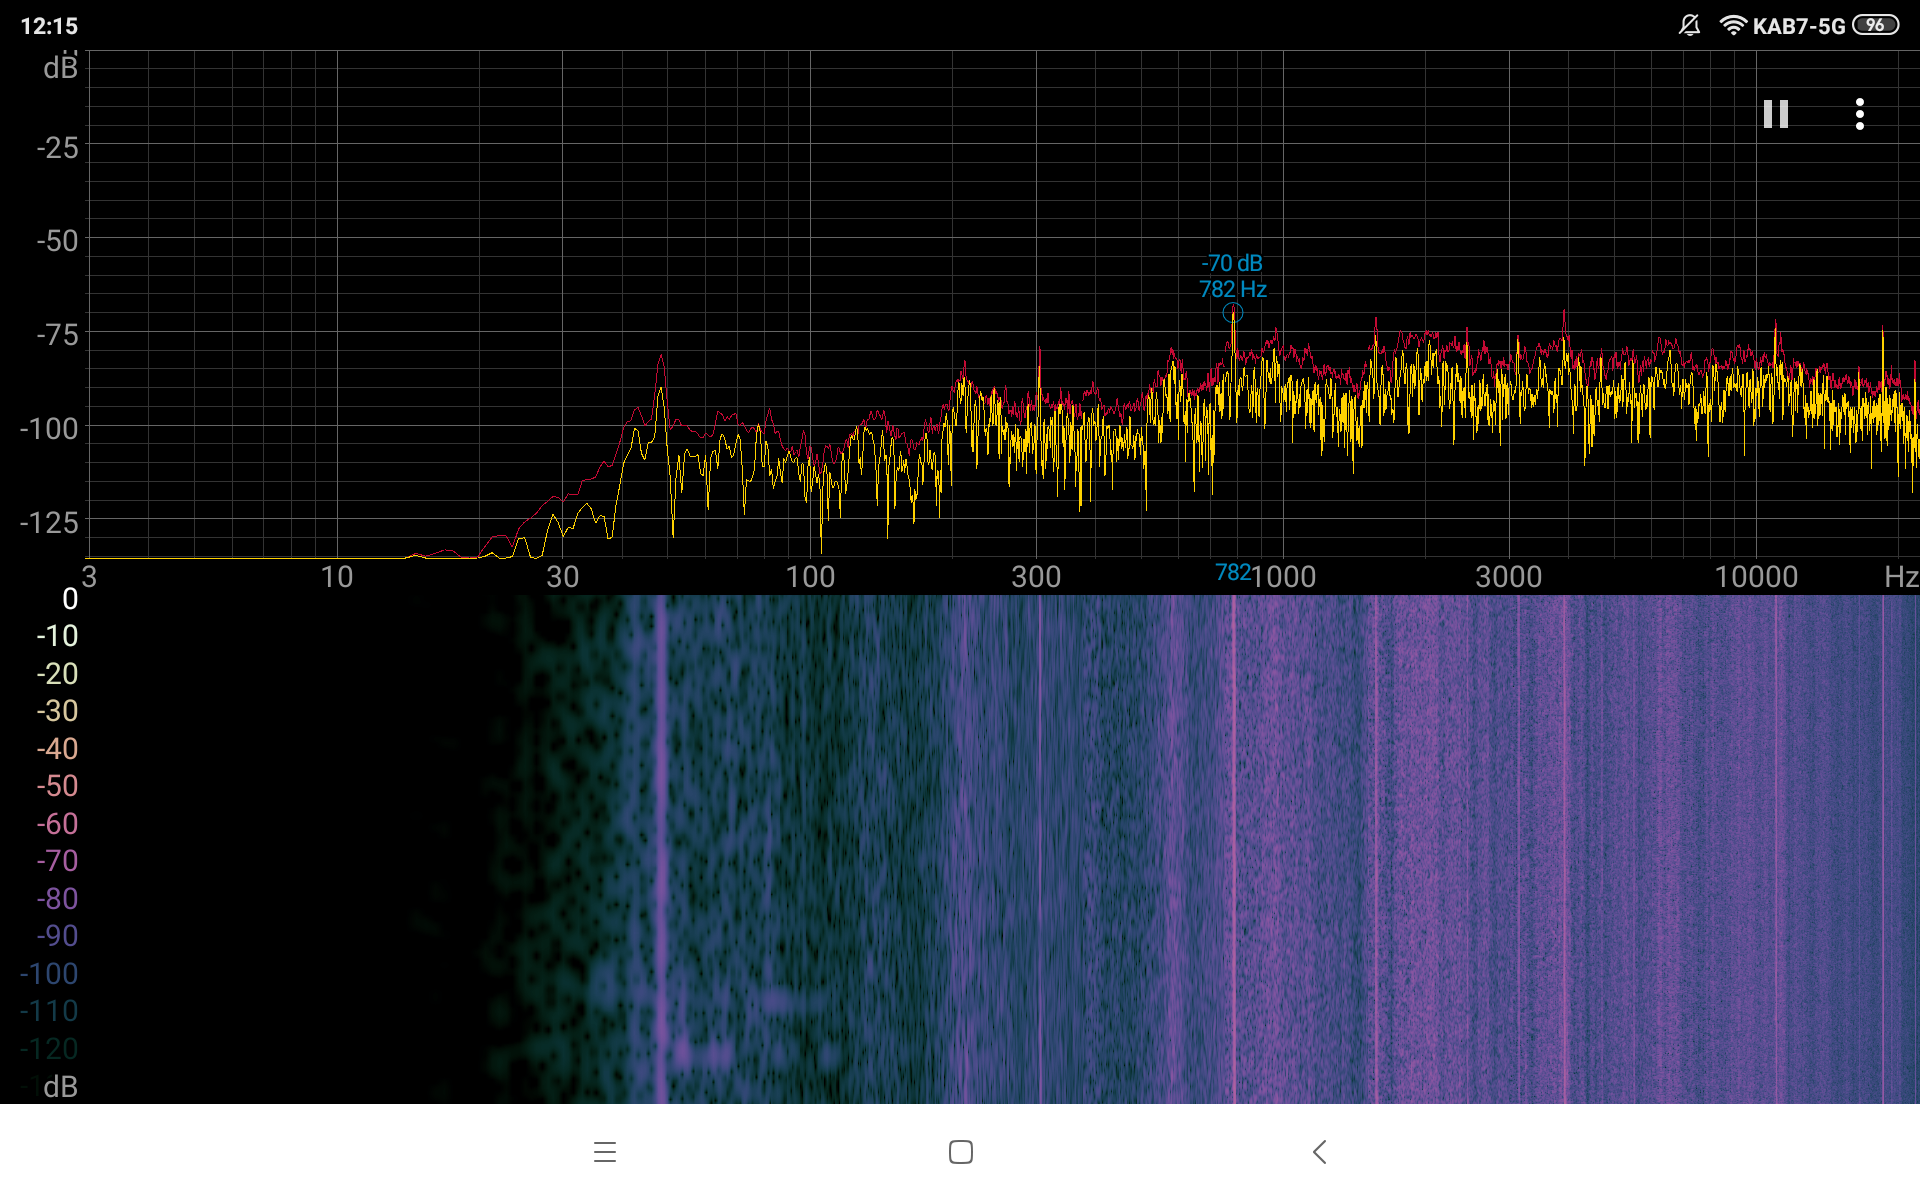Tap the Android back navigation arrow
Viewport: 1920px width, 1200px height.
tap(1319, 1152)
